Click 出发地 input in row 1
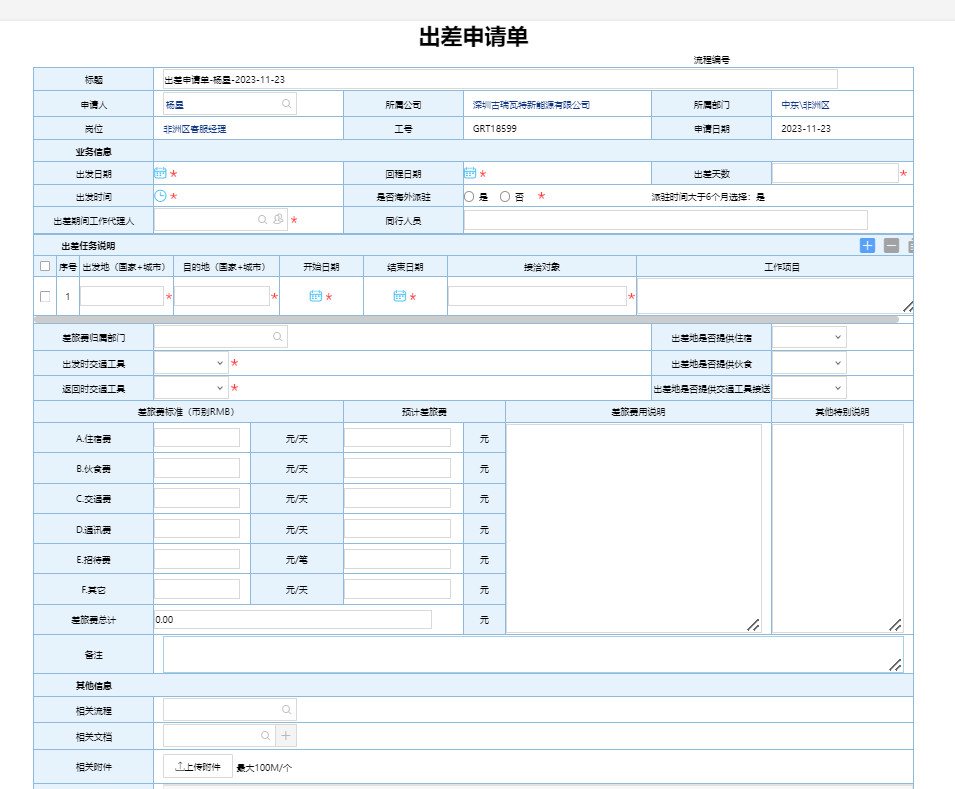Viewport: 955px width, 789px height. tap(122, 296)
